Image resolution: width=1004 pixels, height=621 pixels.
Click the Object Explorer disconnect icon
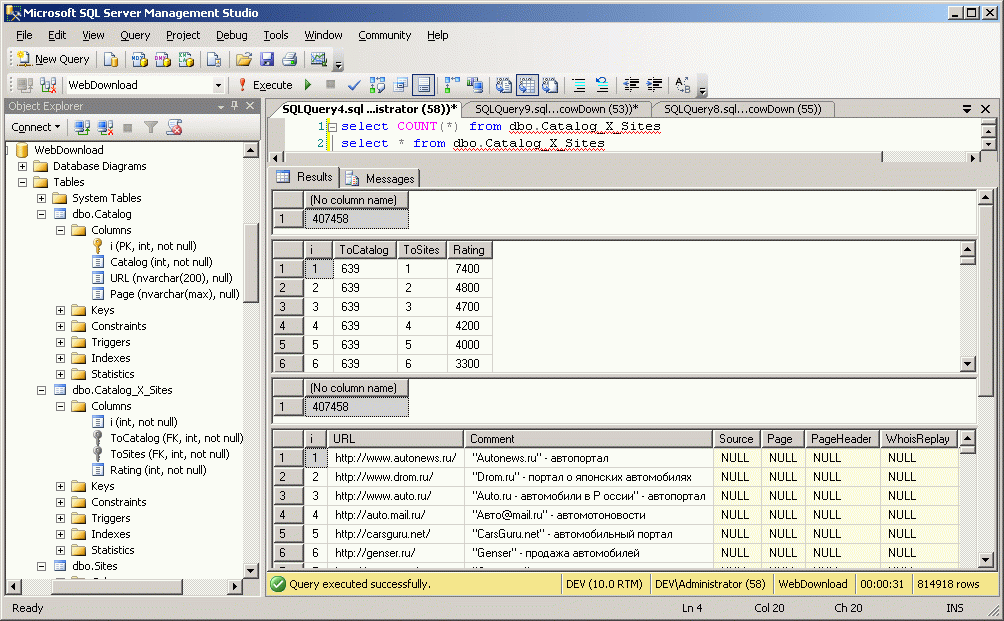pyautogui.click(x=105, y=127)
